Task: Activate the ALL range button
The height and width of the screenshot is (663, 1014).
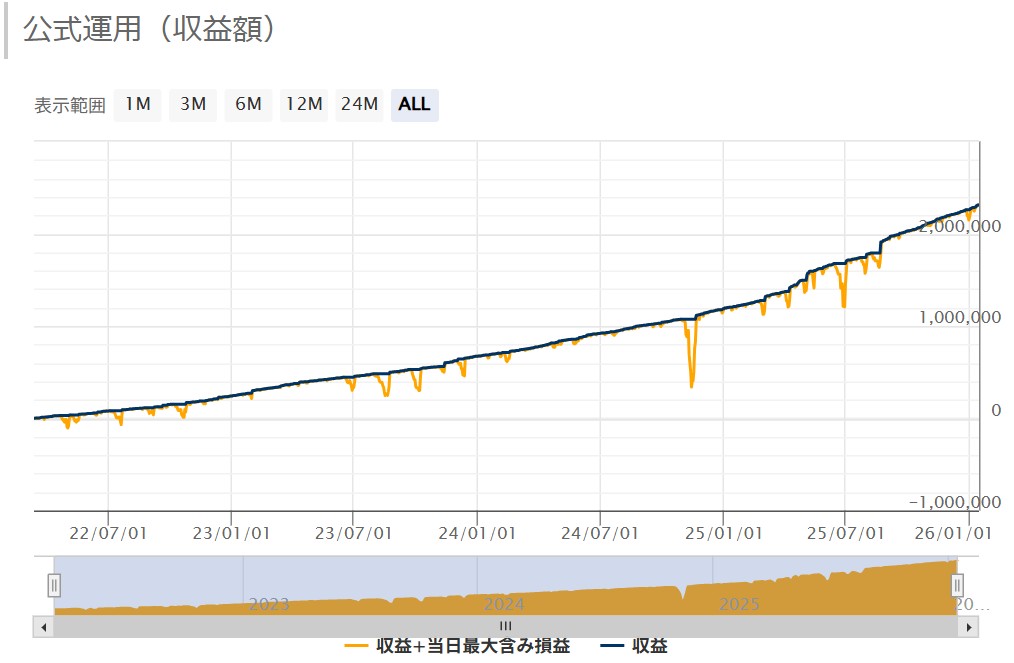Action: (x=414, y=104)
